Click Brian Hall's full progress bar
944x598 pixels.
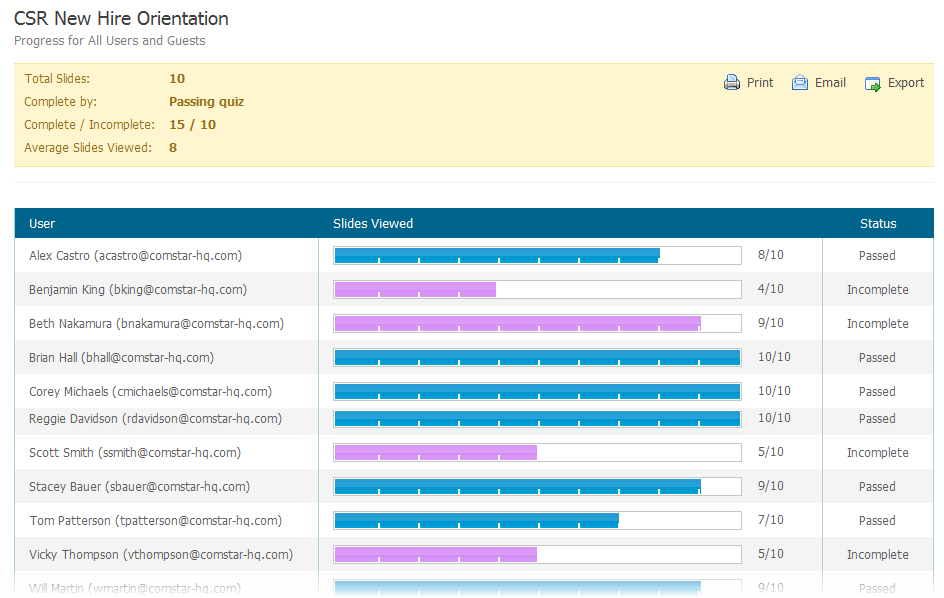point(537,358)
